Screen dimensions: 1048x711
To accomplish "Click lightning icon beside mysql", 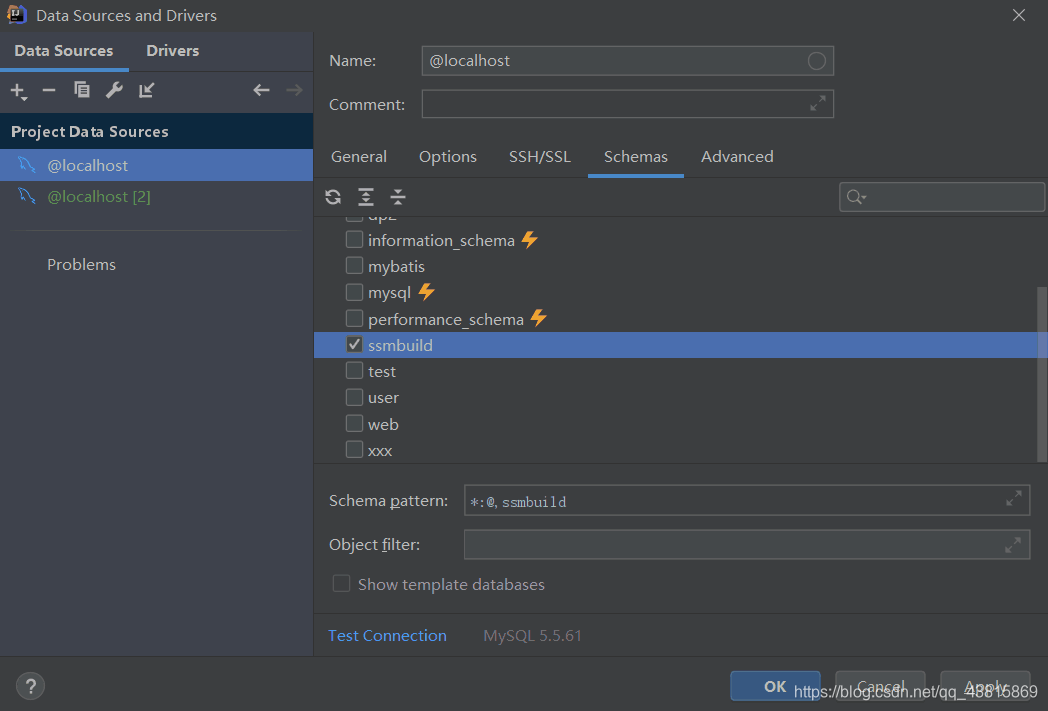I will click(426, 291).
